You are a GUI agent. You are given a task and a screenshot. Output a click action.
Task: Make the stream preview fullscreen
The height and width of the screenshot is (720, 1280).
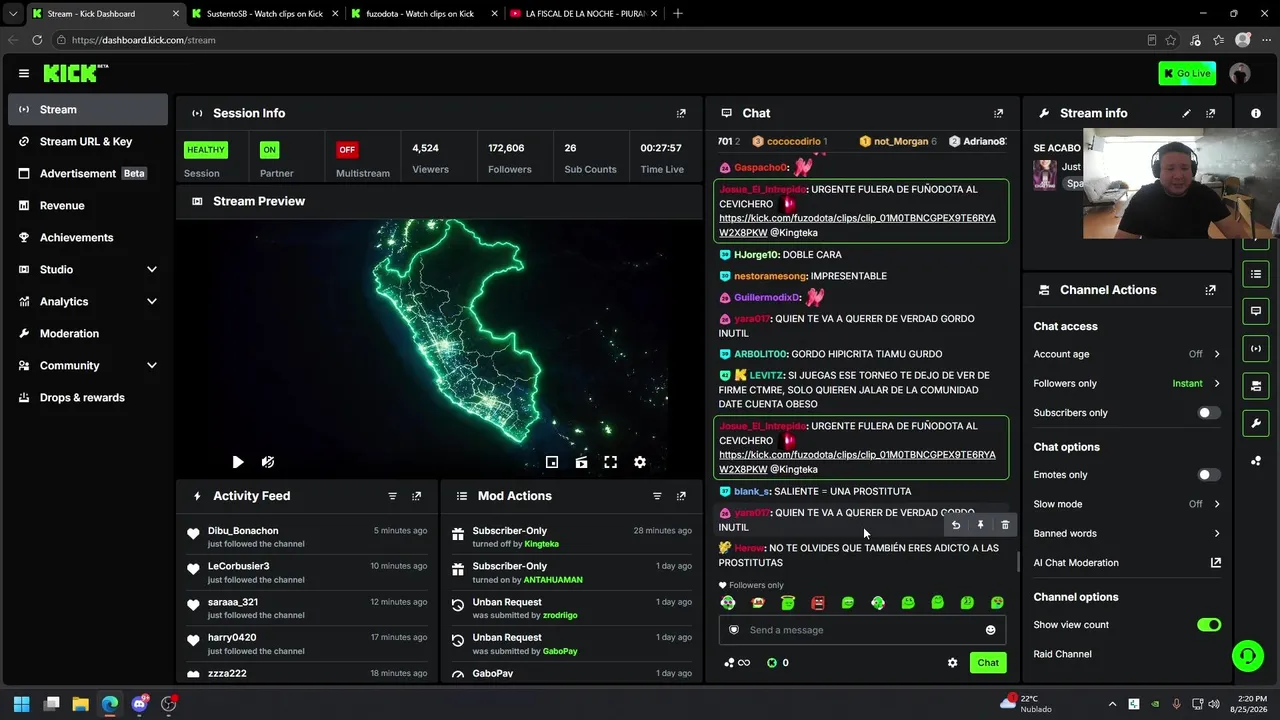click(610, 462)
